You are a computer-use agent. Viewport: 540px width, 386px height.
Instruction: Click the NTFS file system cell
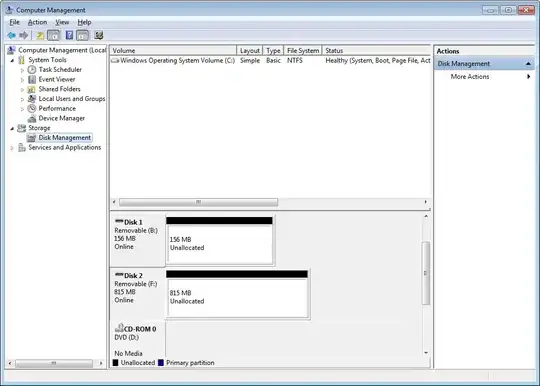pos(295,61)
